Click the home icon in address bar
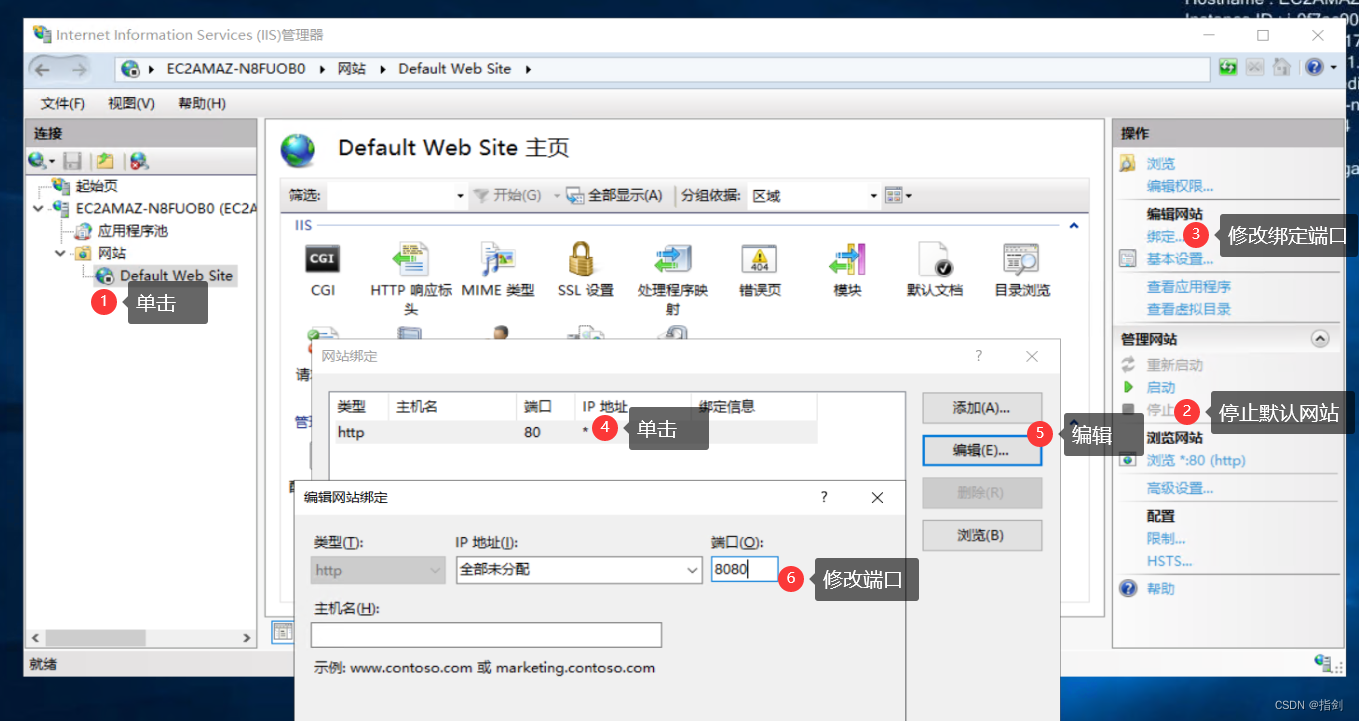 [x=1282, y=68]
